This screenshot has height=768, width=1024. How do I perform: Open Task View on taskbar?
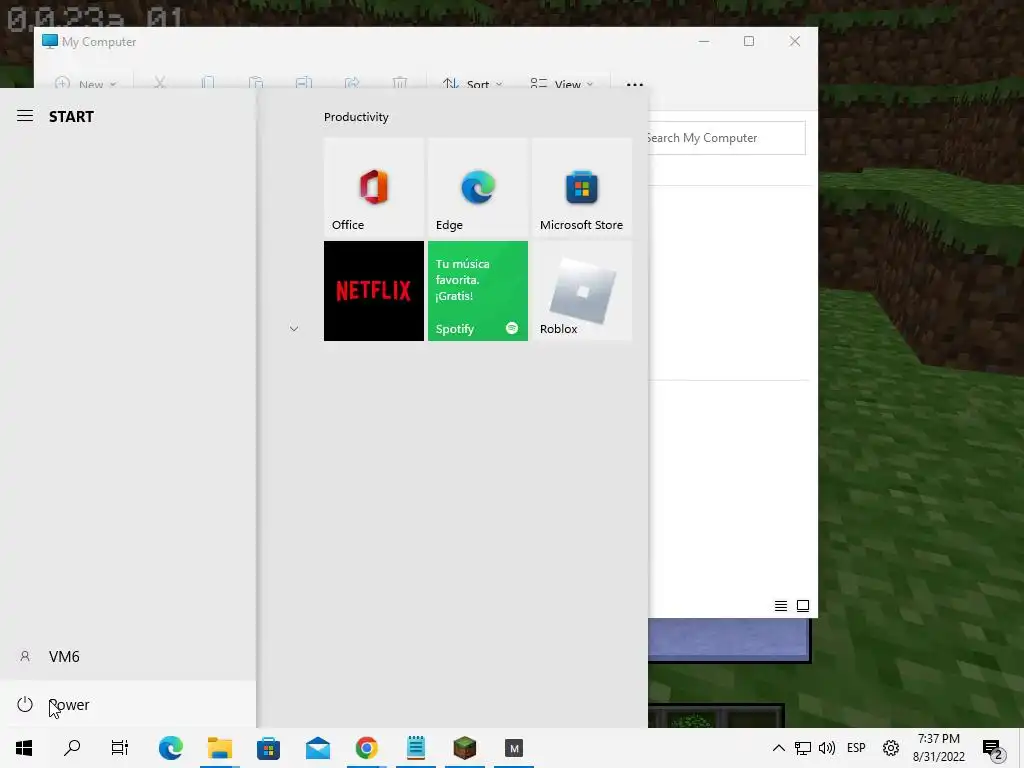click(x=120, y=748)
